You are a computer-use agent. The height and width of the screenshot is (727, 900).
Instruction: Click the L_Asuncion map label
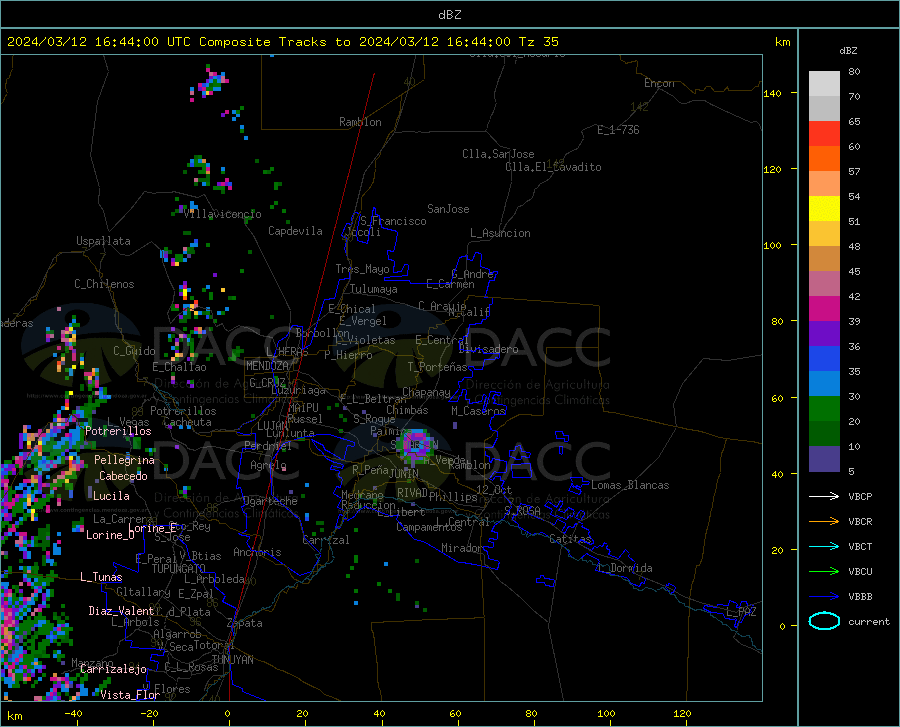pos(500,233)
